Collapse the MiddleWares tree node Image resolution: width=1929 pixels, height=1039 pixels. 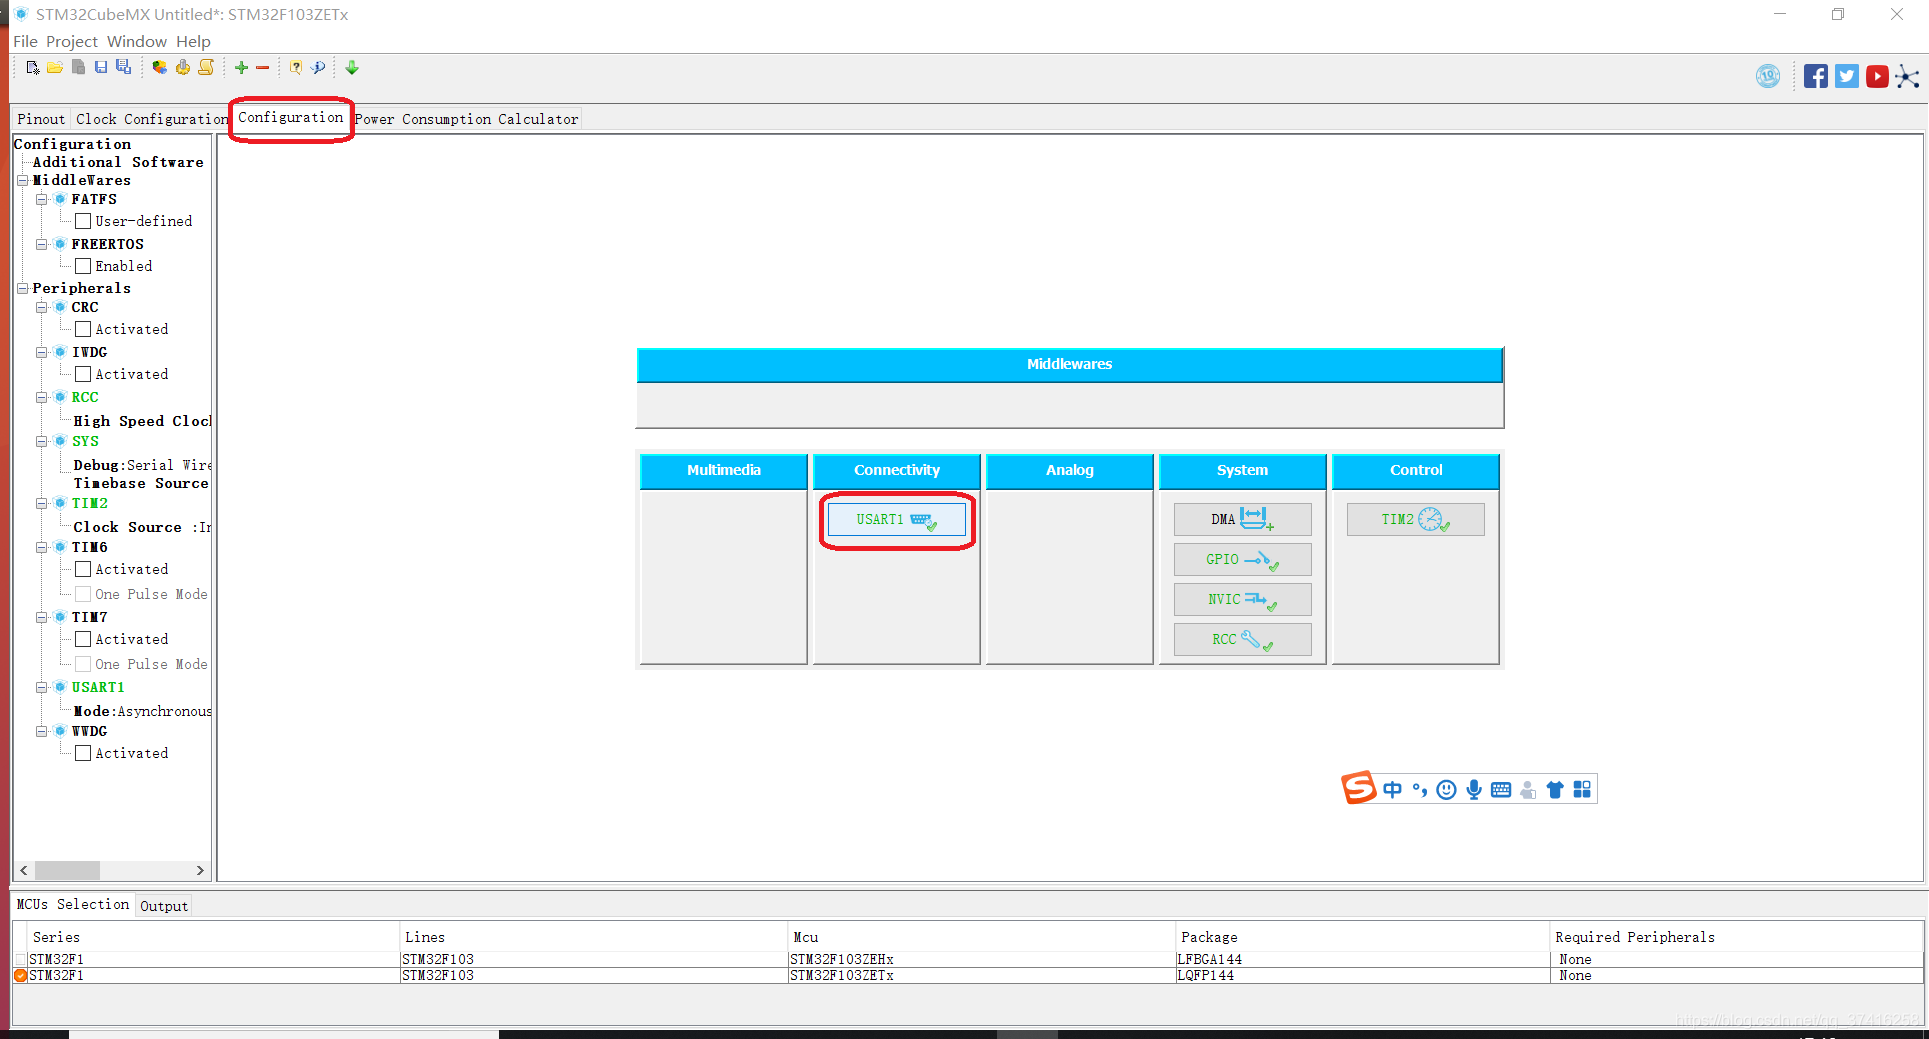22,181
